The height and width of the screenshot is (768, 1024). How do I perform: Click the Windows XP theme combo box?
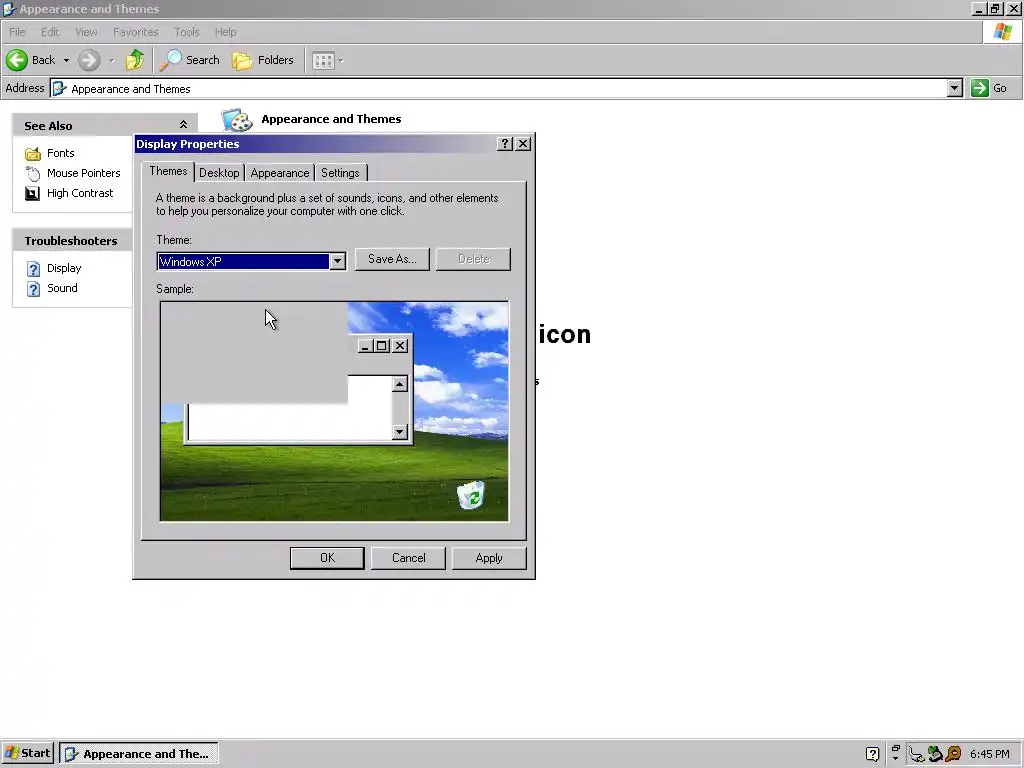(251, 261)
